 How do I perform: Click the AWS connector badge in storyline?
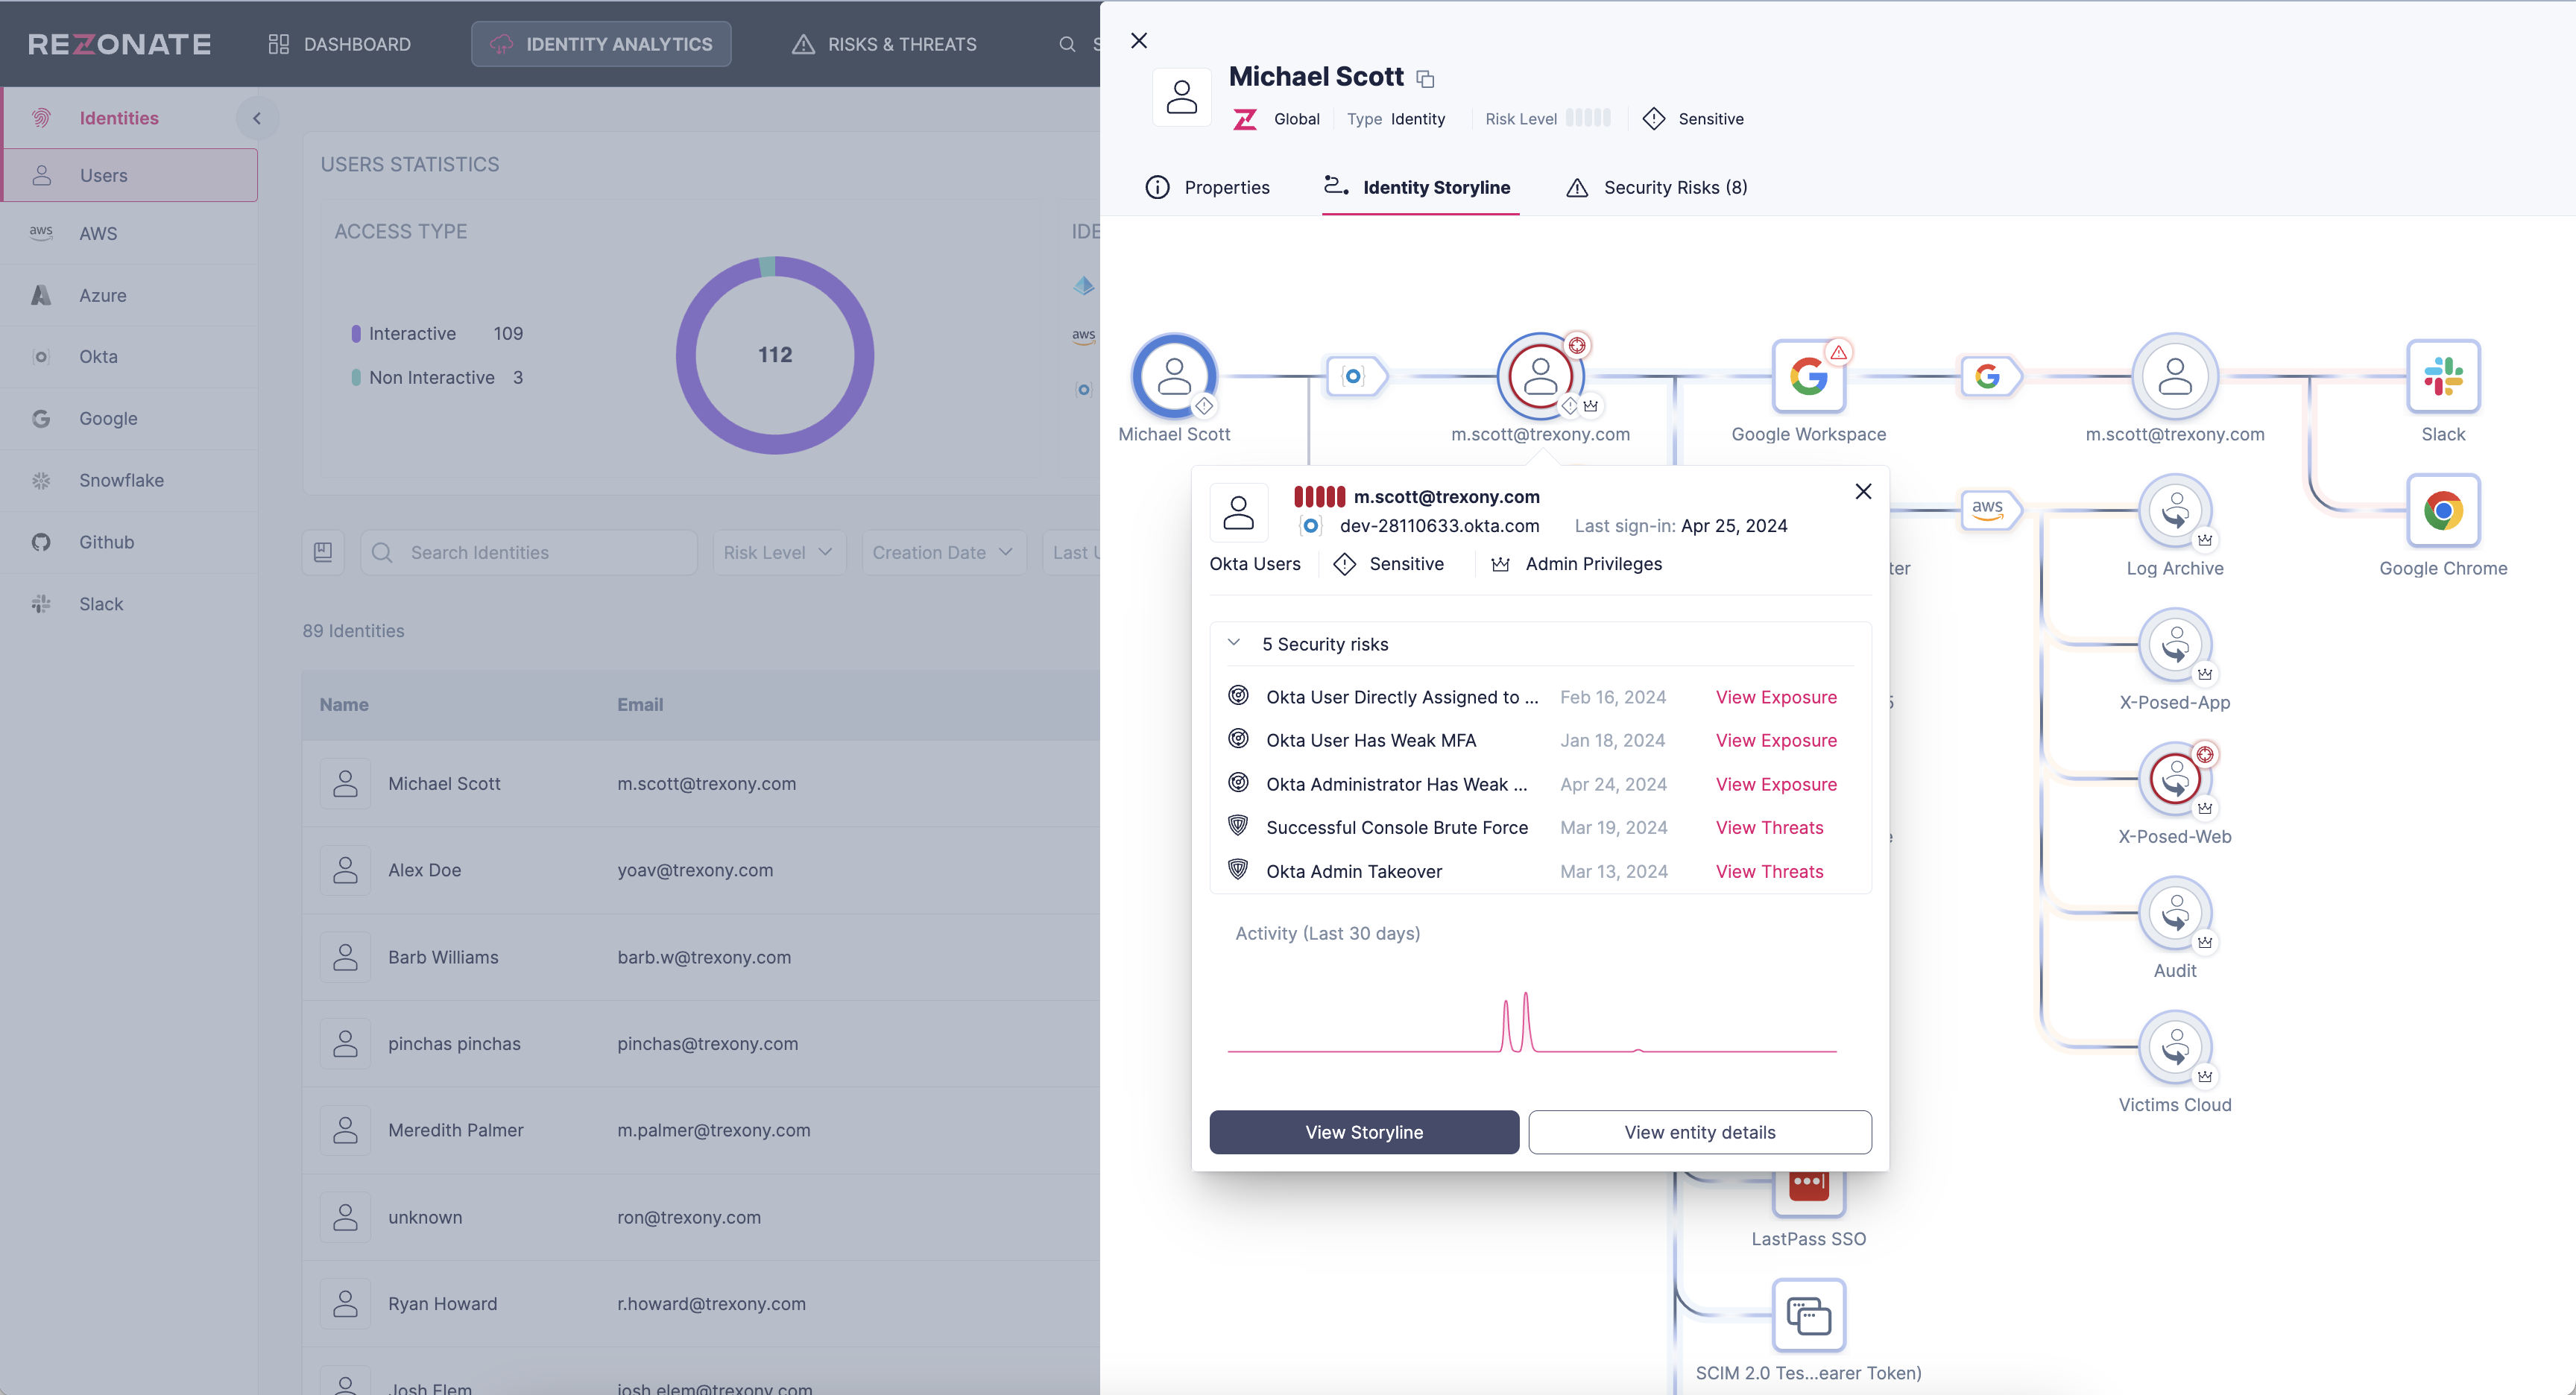coord(1988,509)
